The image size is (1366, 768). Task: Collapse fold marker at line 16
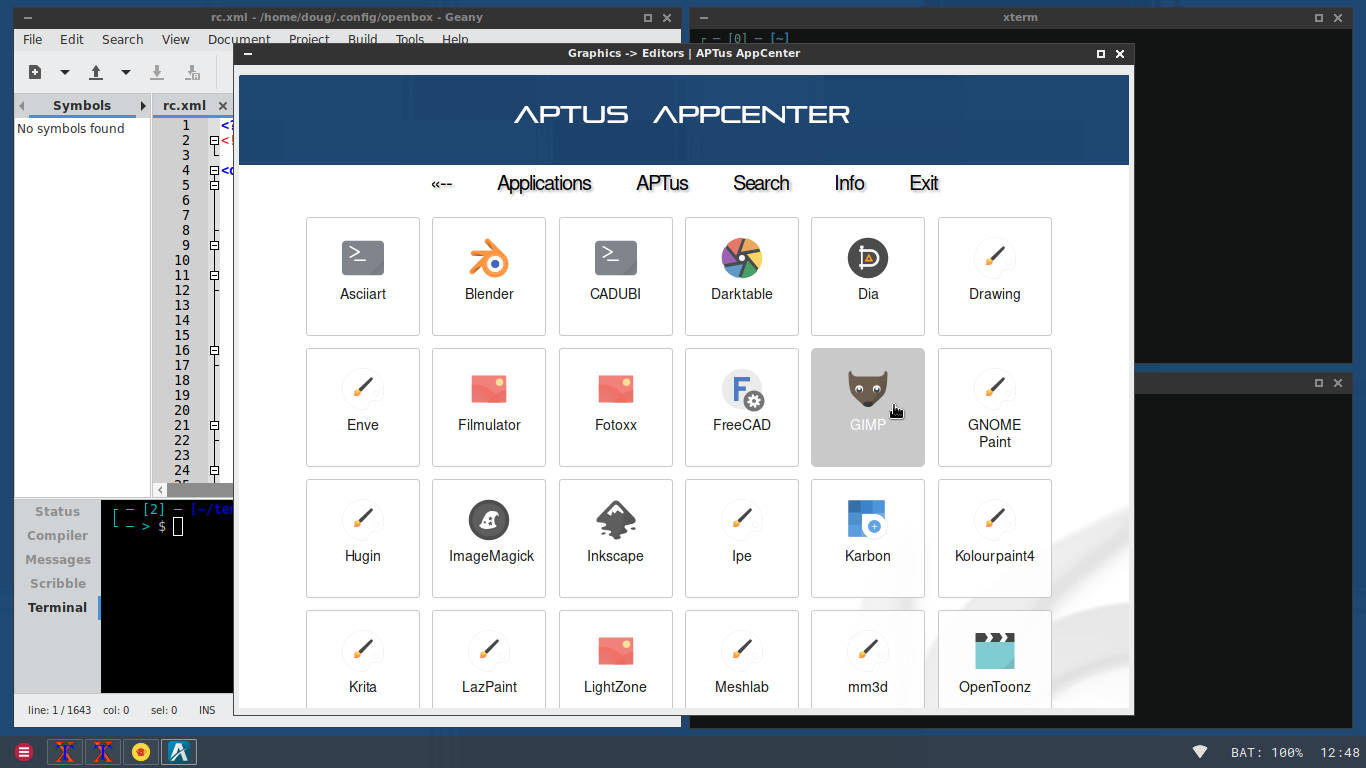pos(214,350)
